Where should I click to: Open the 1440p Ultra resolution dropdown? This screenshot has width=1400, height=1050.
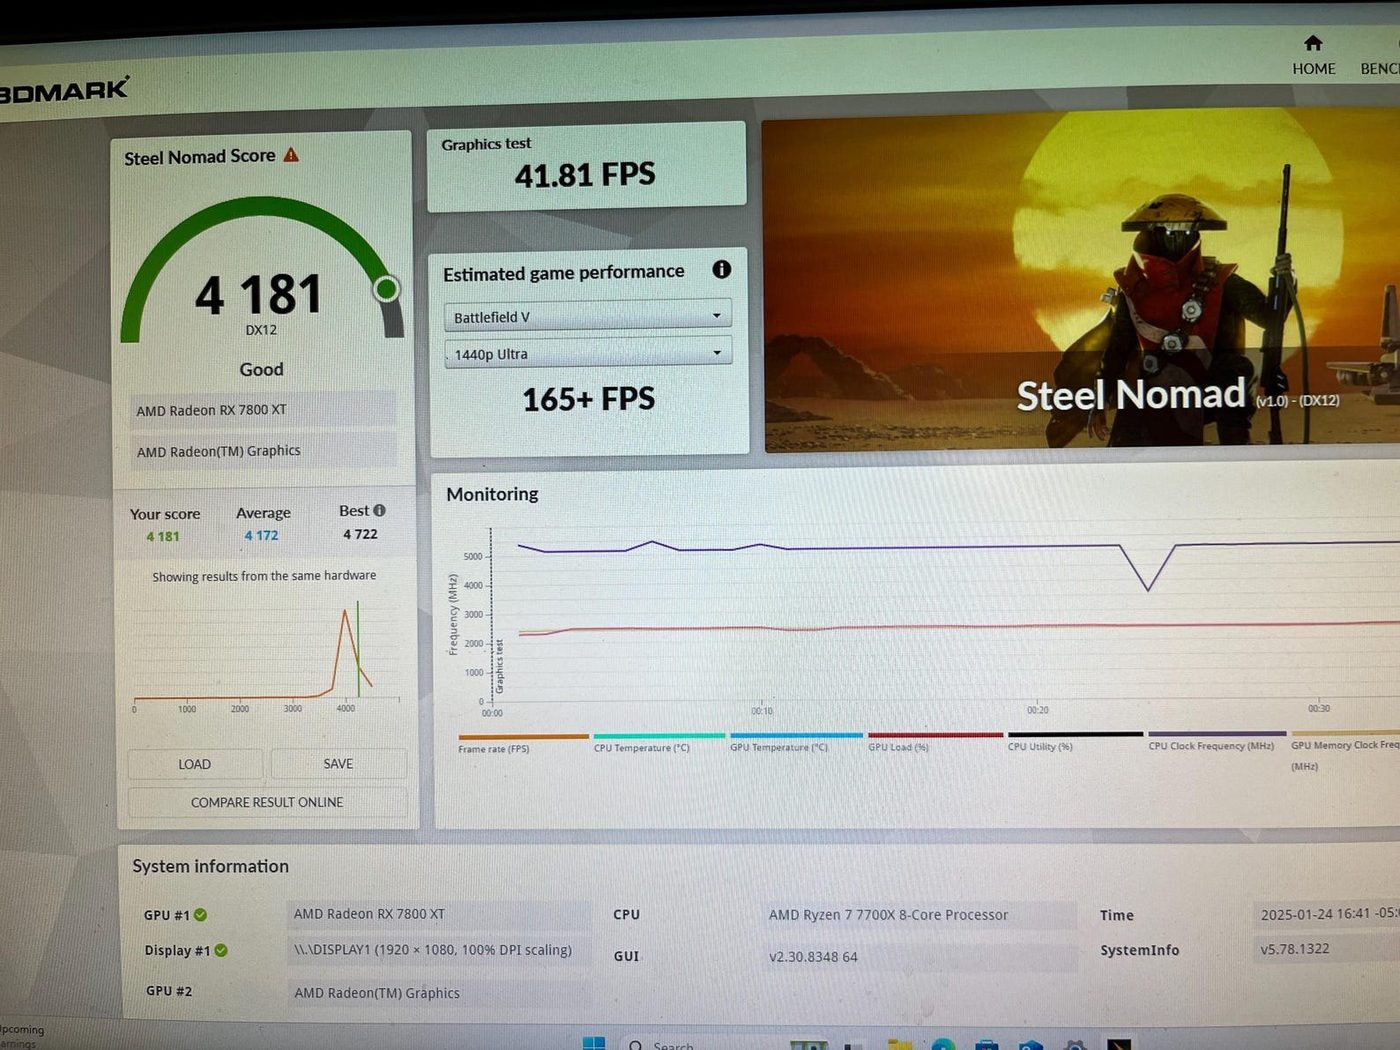click(588, 353)
